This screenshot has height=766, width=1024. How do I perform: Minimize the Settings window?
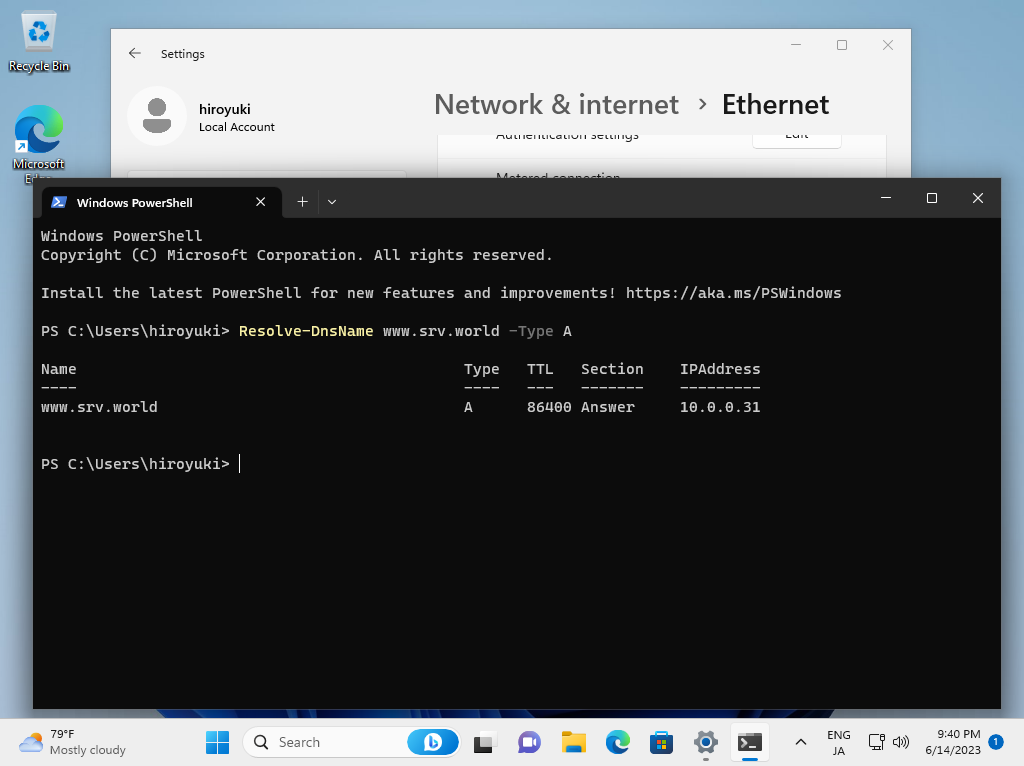pyautogui.click(x=795, y=45)
